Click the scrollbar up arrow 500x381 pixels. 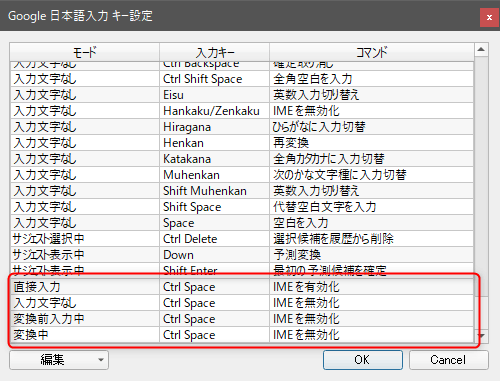tap(481, 50)
